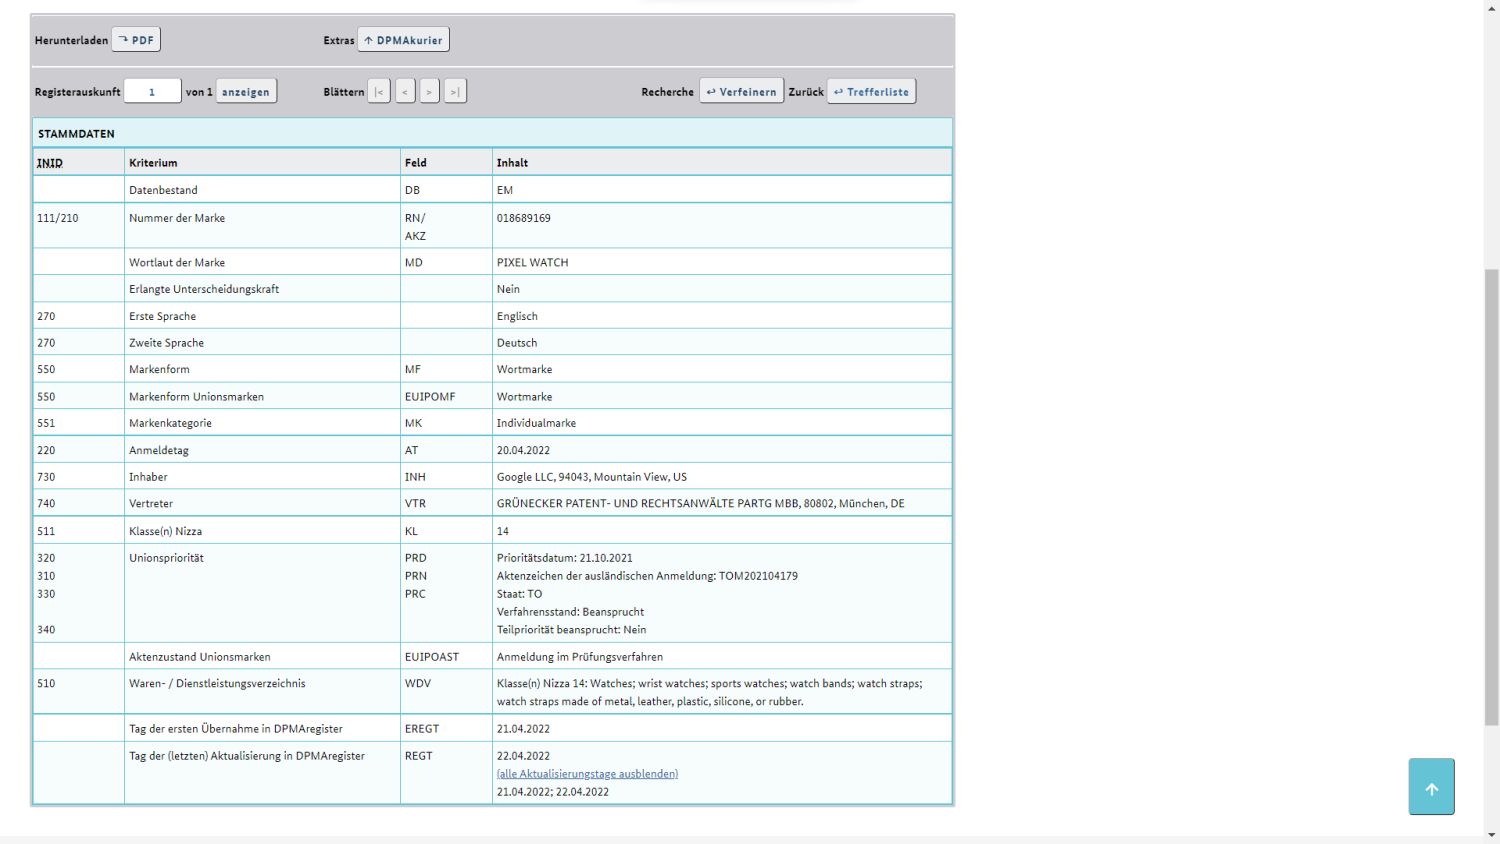
Task: Hide all update days link
Action: pyautogui.click(x=587, y=774)
